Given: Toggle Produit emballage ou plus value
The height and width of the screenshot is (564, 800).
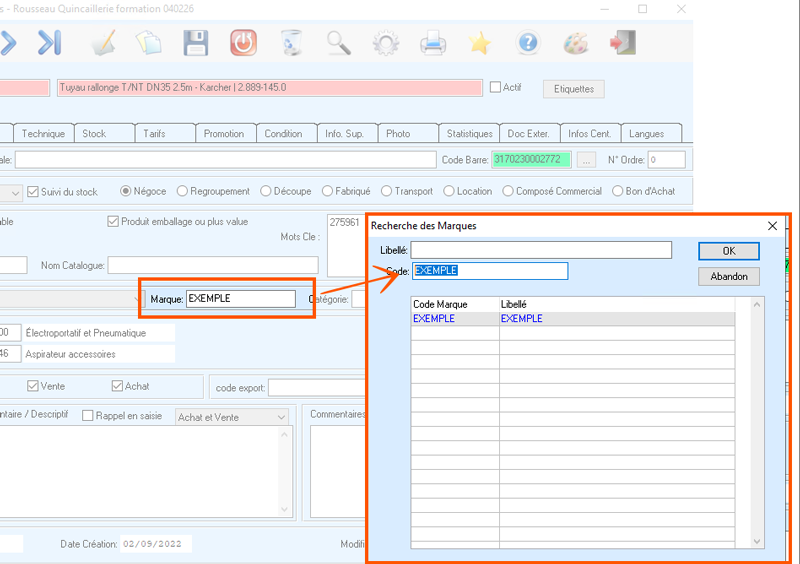Looking at the screenshot, I should point(113,222).
